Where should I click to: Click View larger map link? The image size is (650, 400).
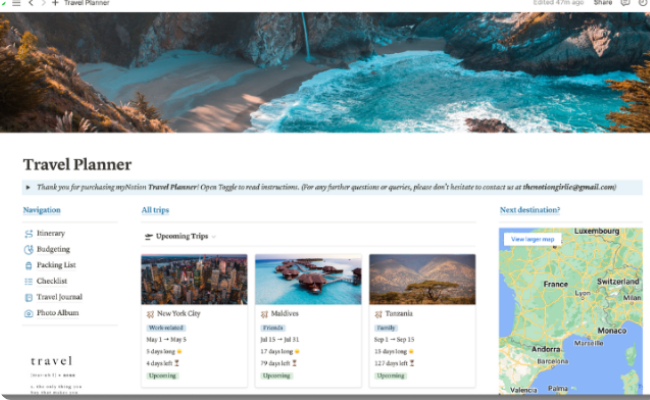tap(532, 239)
